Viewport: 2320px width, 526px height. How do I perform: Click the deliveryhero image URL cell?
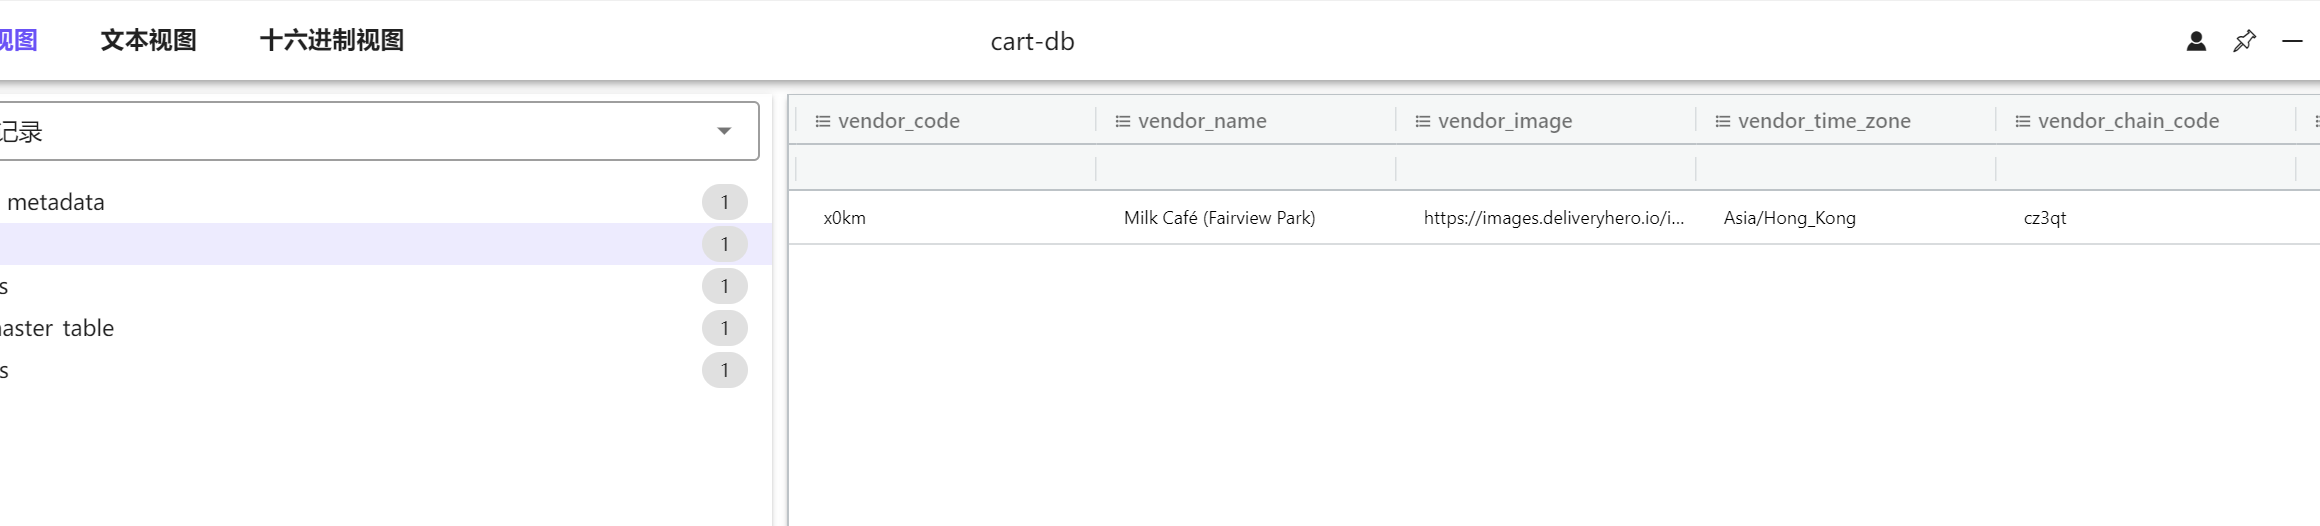(1553, 218)
